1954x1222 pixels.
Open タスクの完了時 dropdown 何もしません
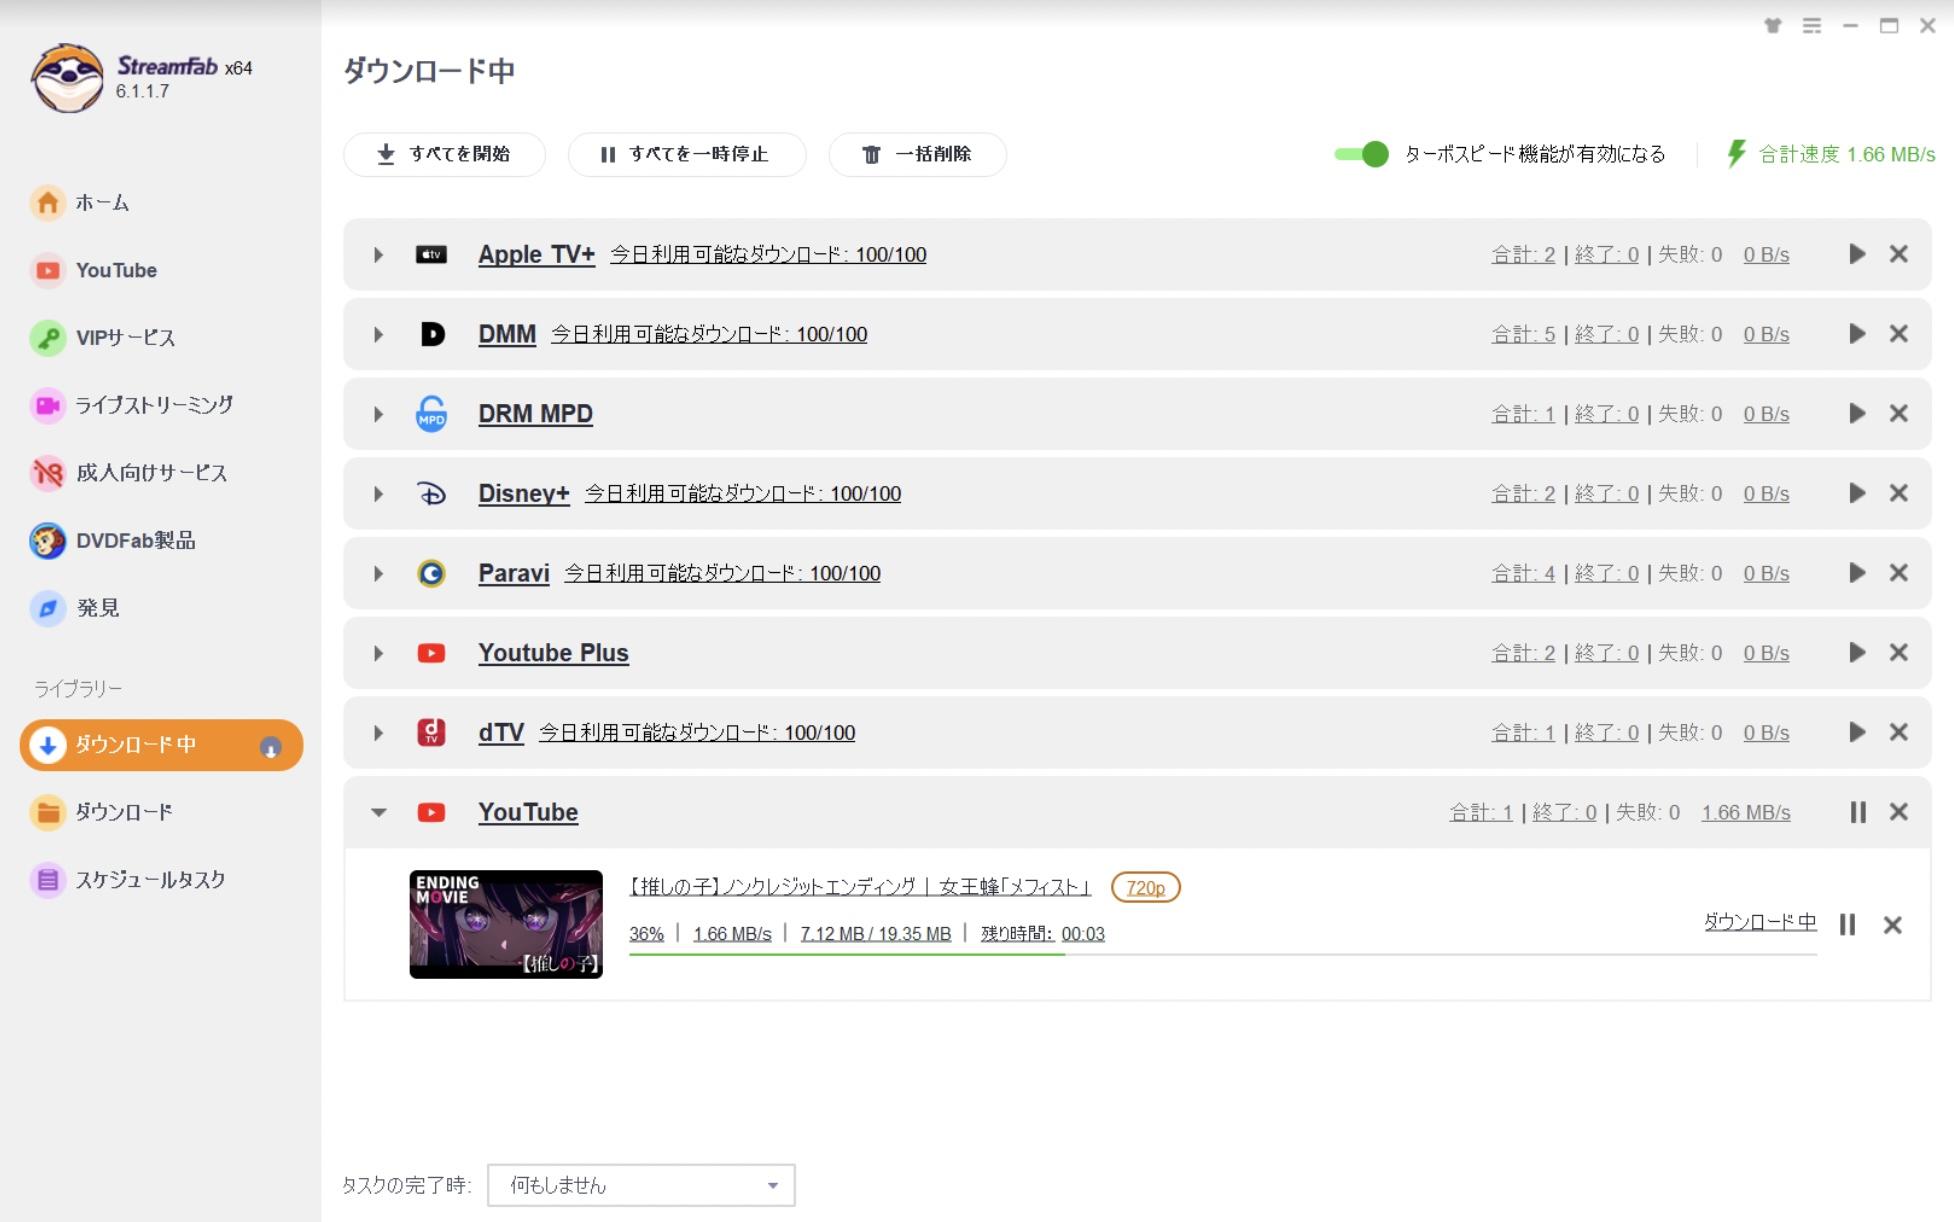pyautogui.click(x=641, y=1185)
